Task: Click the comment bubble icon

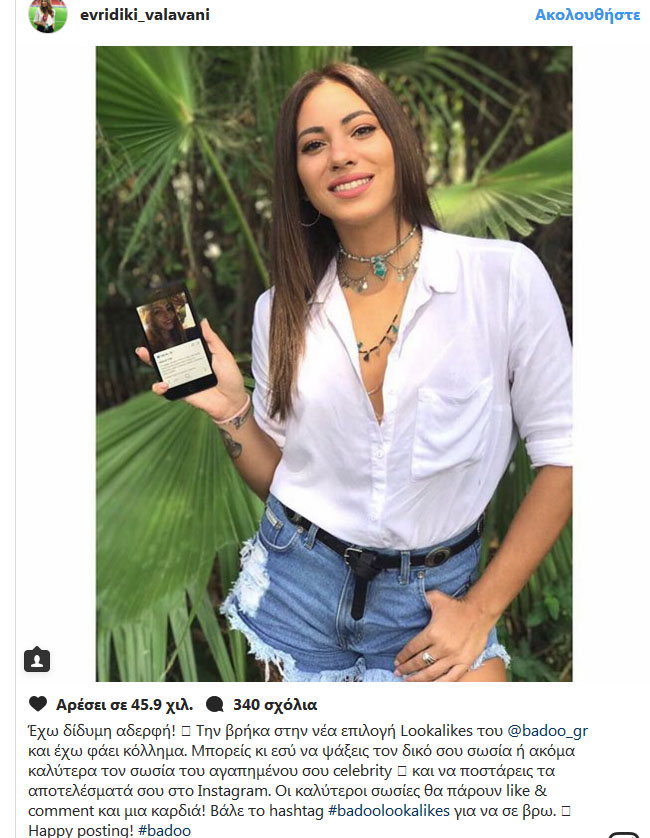Action: click(x=214, y=704)
